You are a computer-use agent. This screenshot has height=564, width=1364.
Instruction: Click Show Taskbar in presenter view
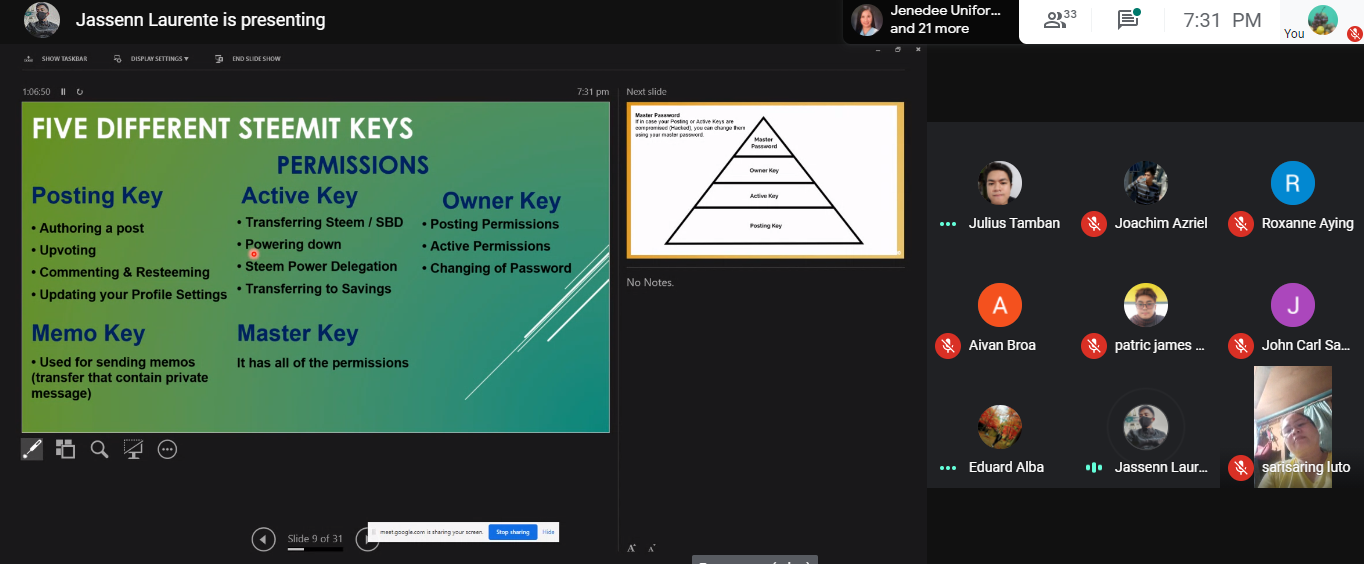56,59
